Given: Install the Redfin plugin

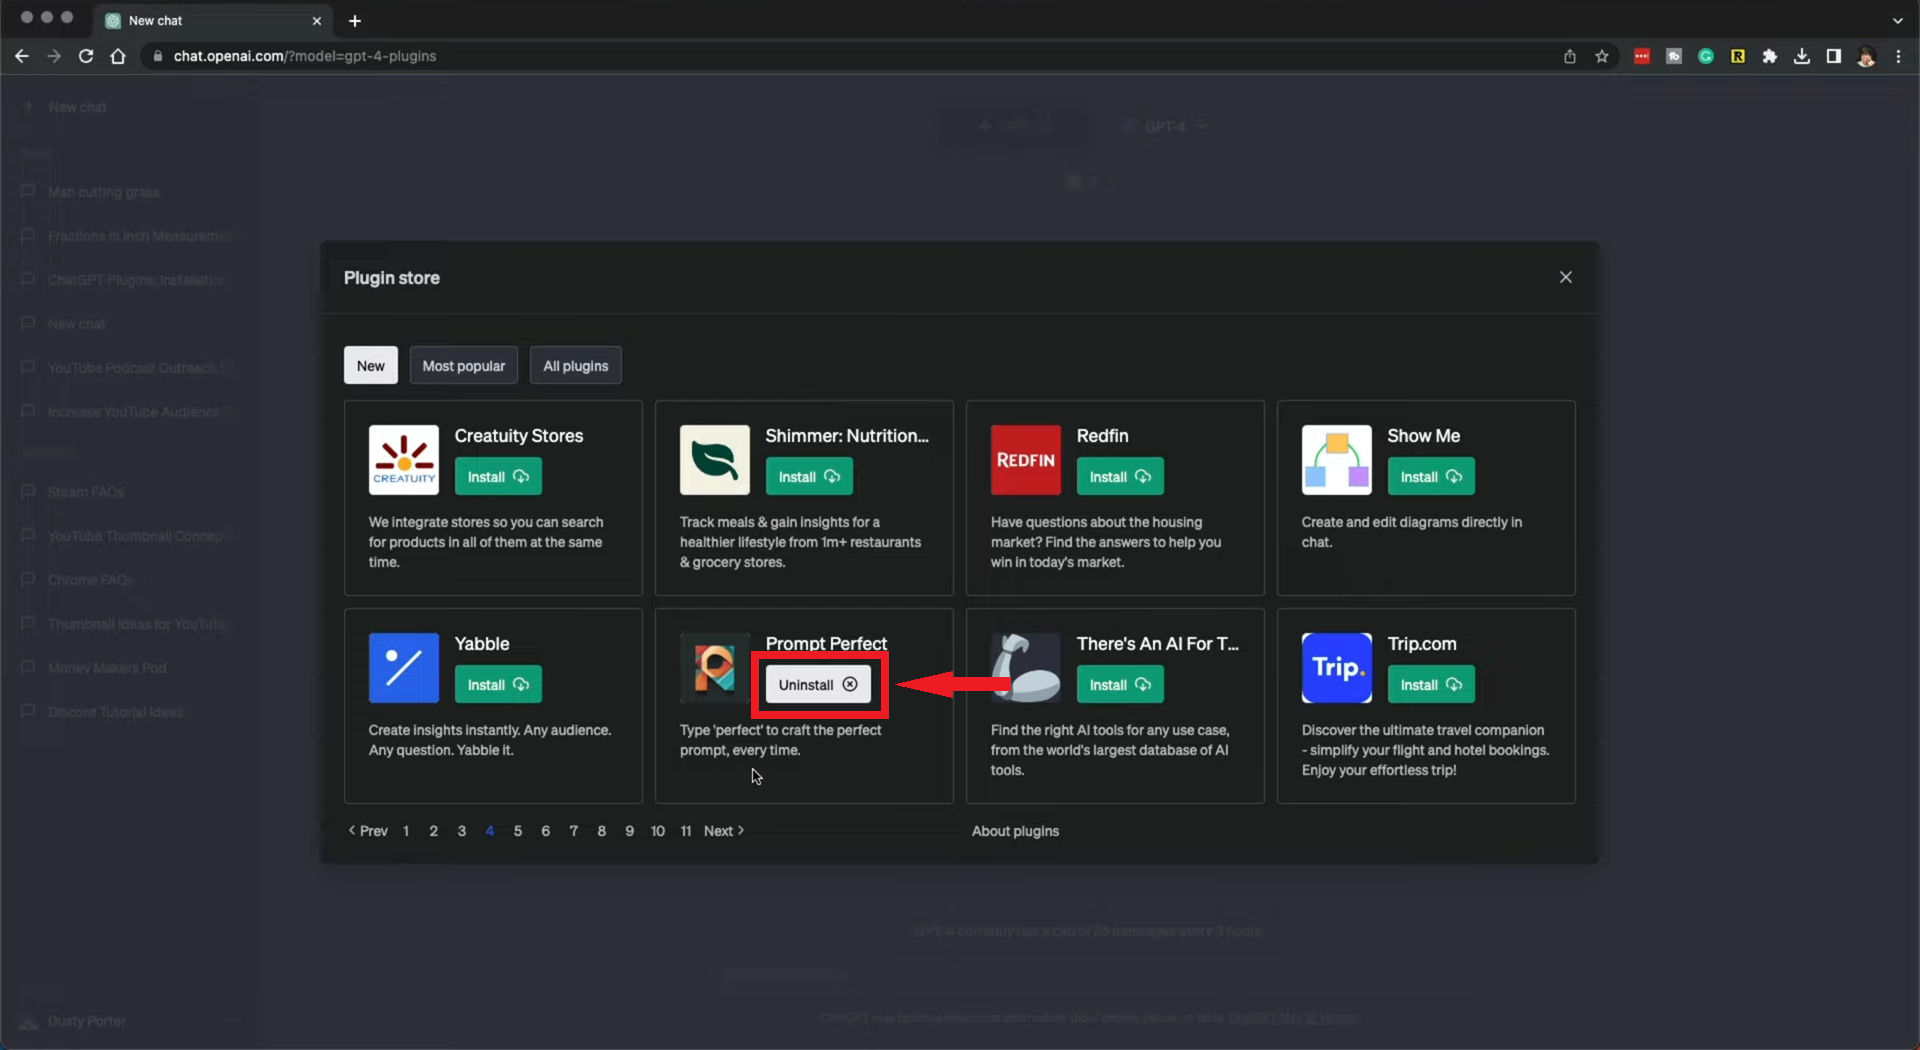Looking at the screenshot, I should (x=1119, y=477).
